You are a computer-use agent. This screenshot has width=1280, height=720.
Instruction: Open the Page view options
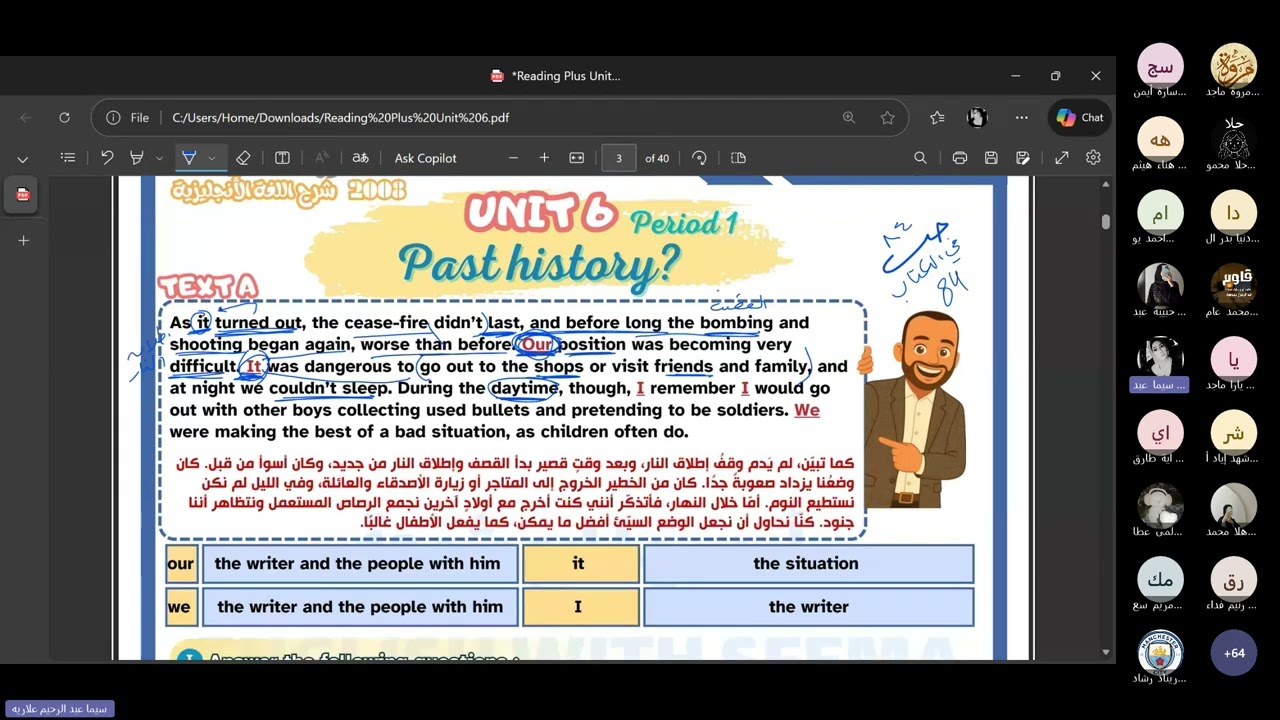(x=739, y=158)
